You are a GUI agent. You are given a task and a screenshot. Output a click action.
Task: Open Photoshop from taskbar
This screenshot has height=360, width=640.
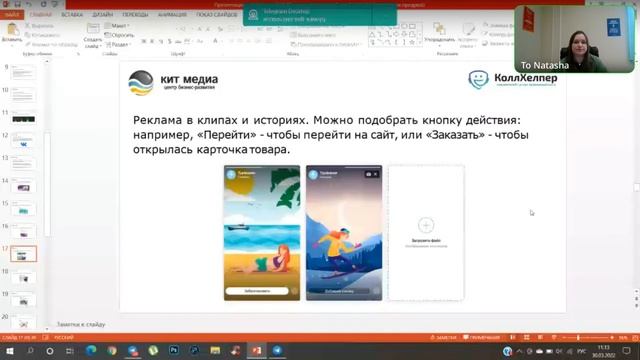click(x=174, y=351)
